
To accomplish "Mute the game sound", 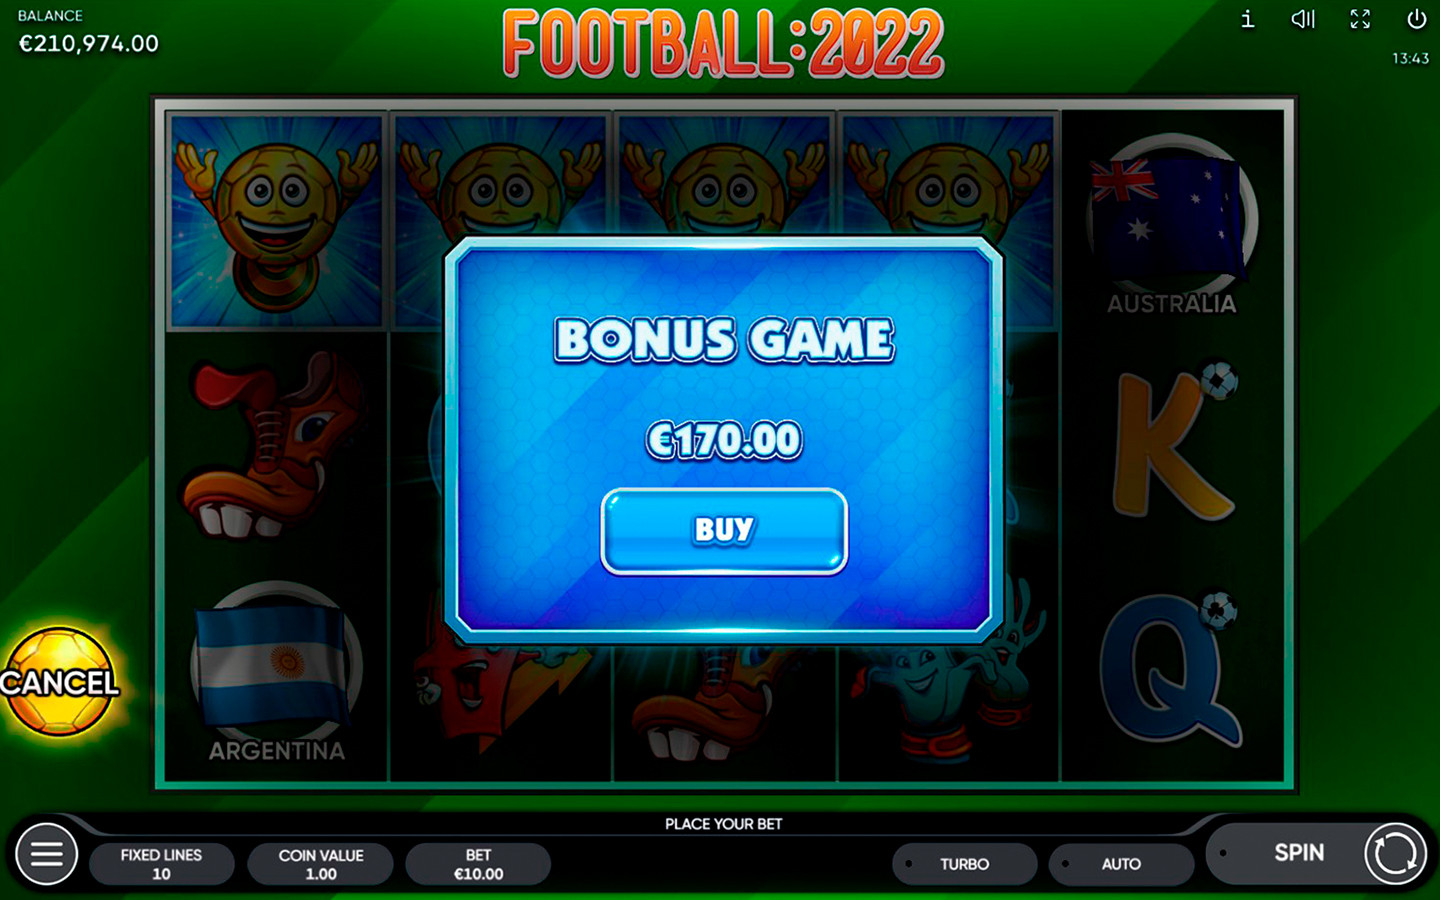I will (1303, 19).
